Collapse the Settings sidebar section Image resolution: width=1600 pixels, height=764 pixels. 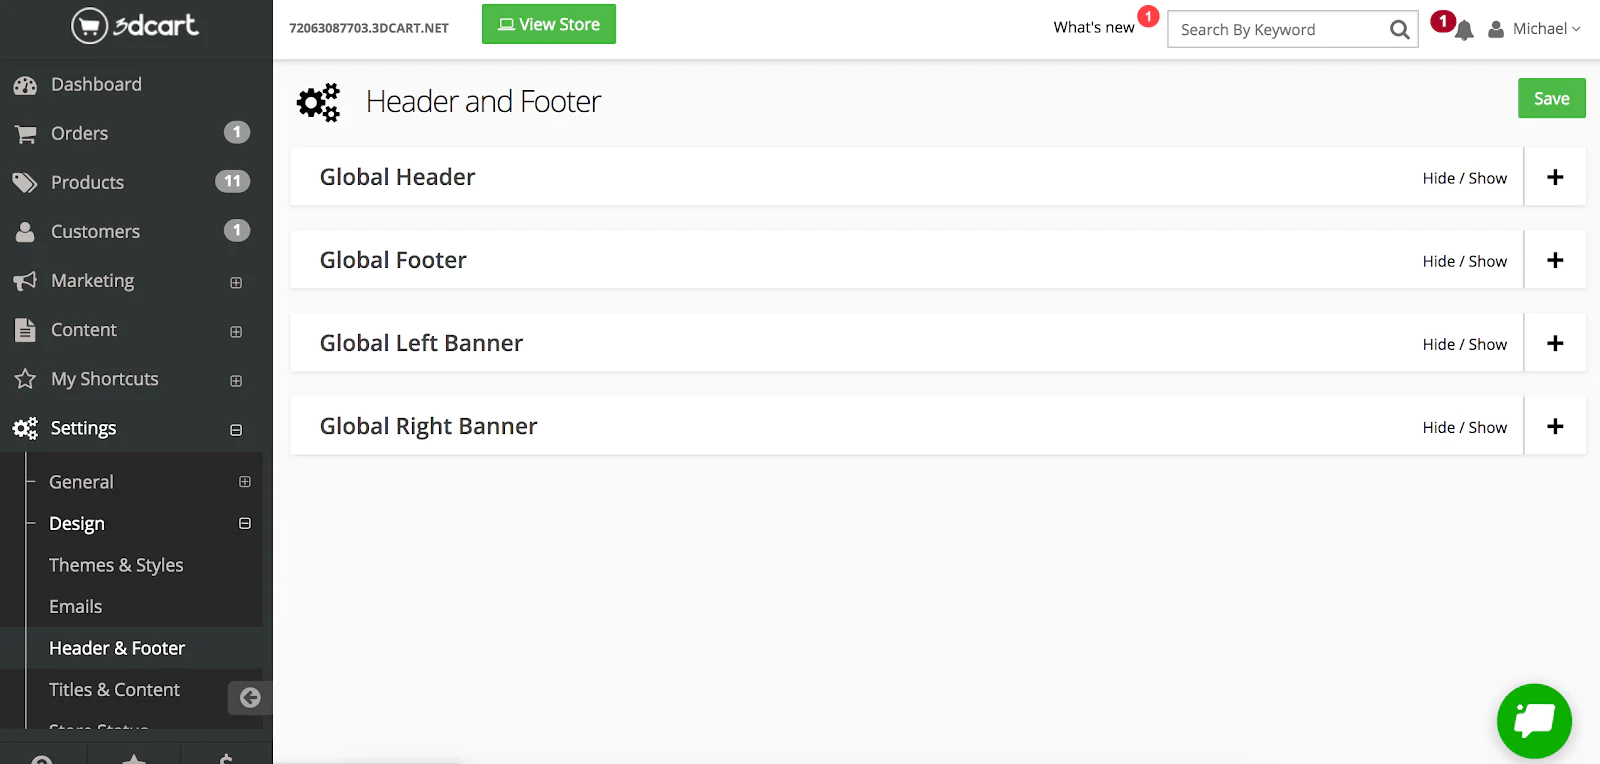click(x=236, y=430)
